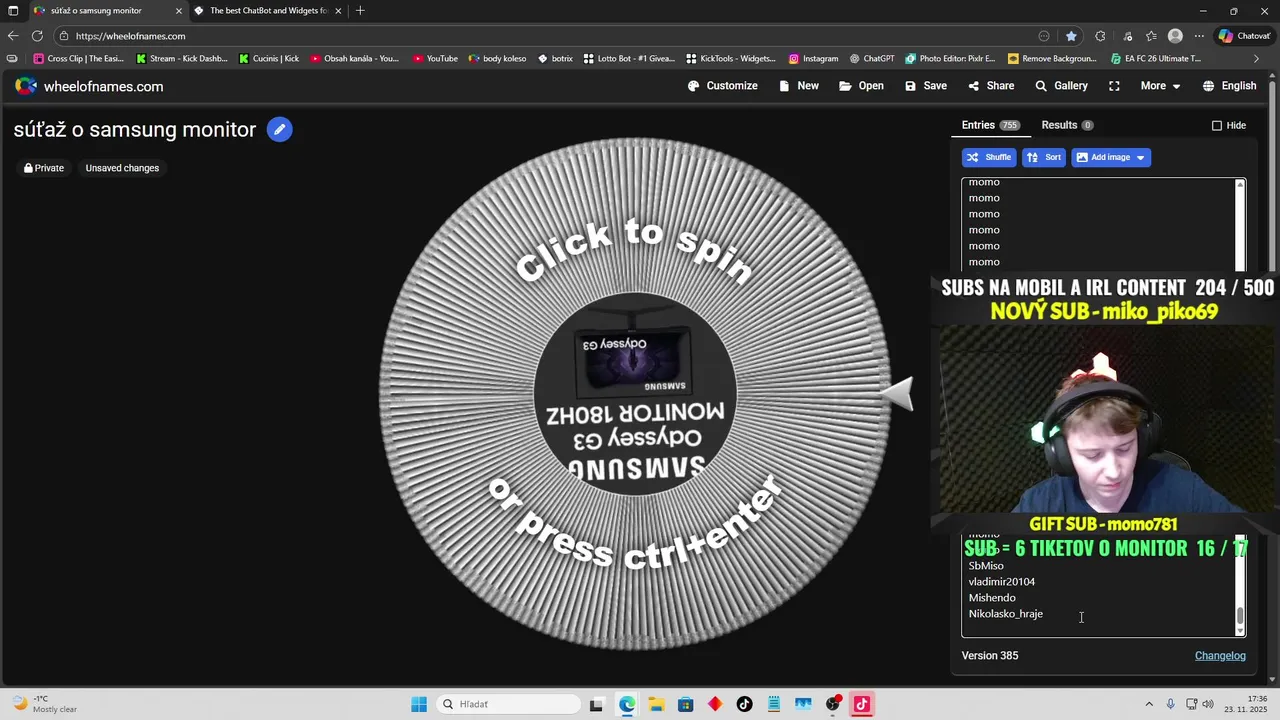
Task: Open a new browser tab
Action: 360,11
